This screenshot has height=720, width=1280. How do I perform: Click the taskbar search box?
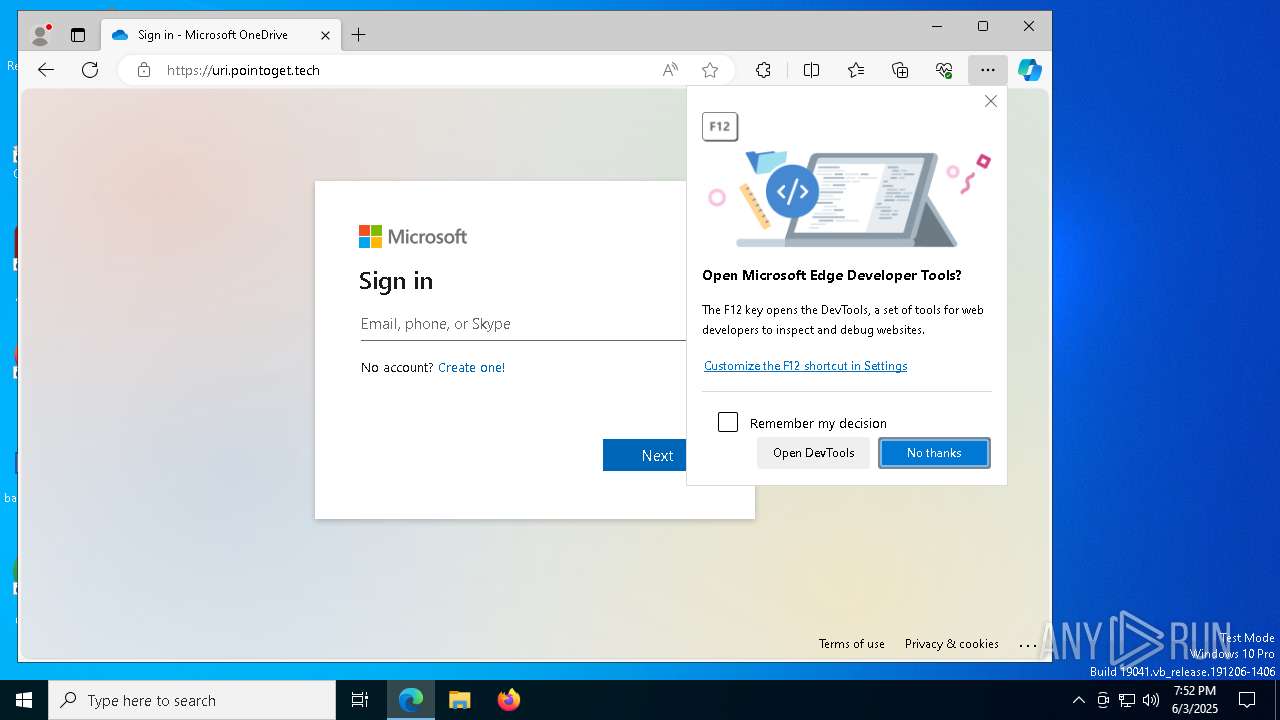[192, 700]
